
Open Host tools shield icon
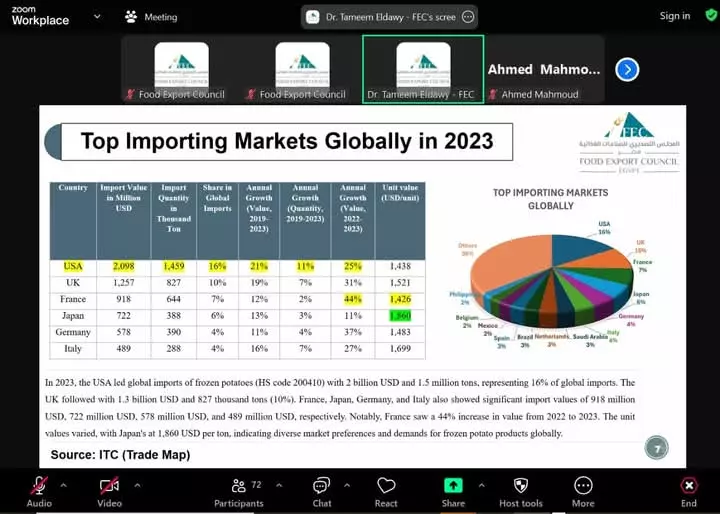tap(520, 487)
